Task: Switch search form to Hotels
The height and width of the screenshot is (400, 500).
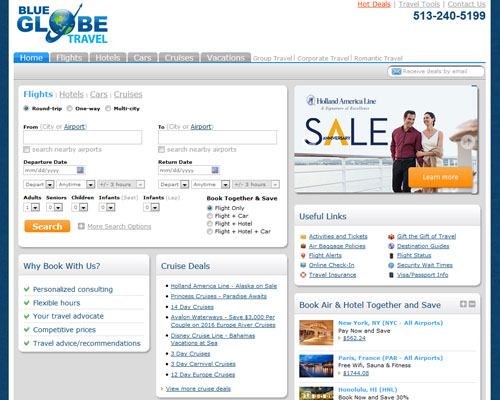Action: pos(71,95)
